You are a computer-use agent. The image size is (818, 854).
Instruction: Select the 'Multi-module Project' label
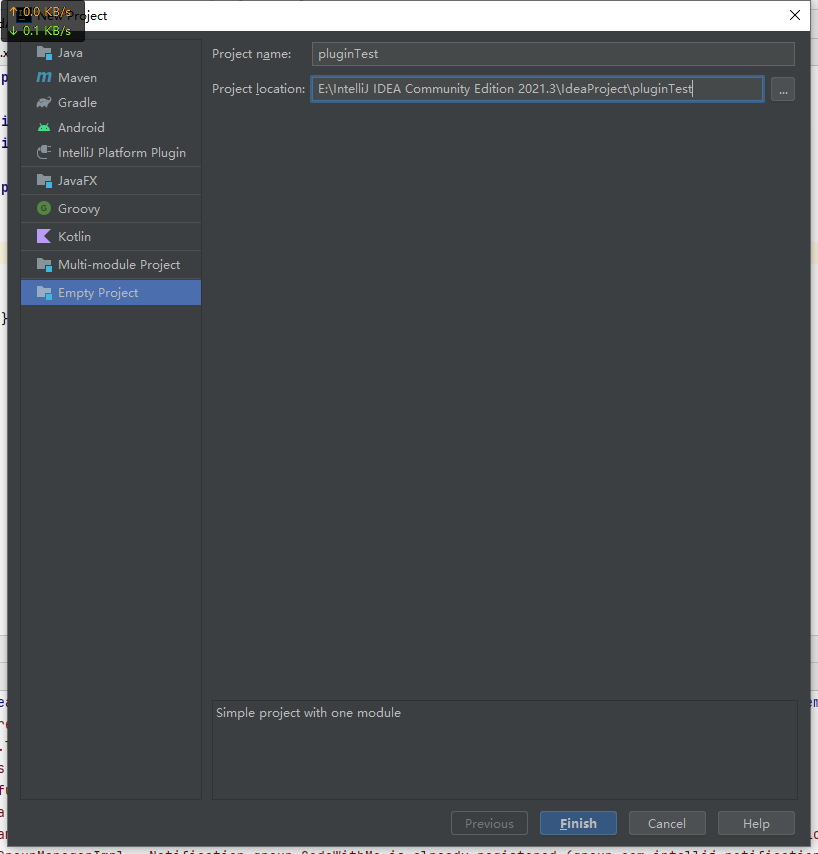(119, 265)
